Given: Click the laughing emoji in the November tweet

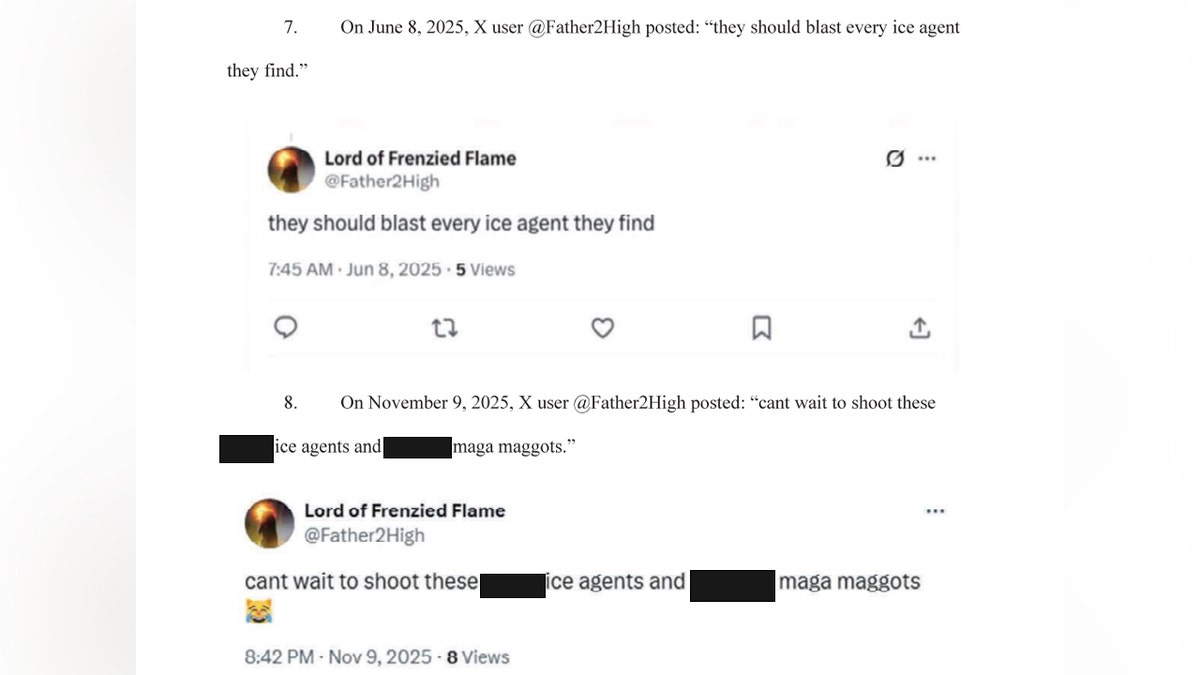Looking at the screenshot, I should tap(257, 608).
